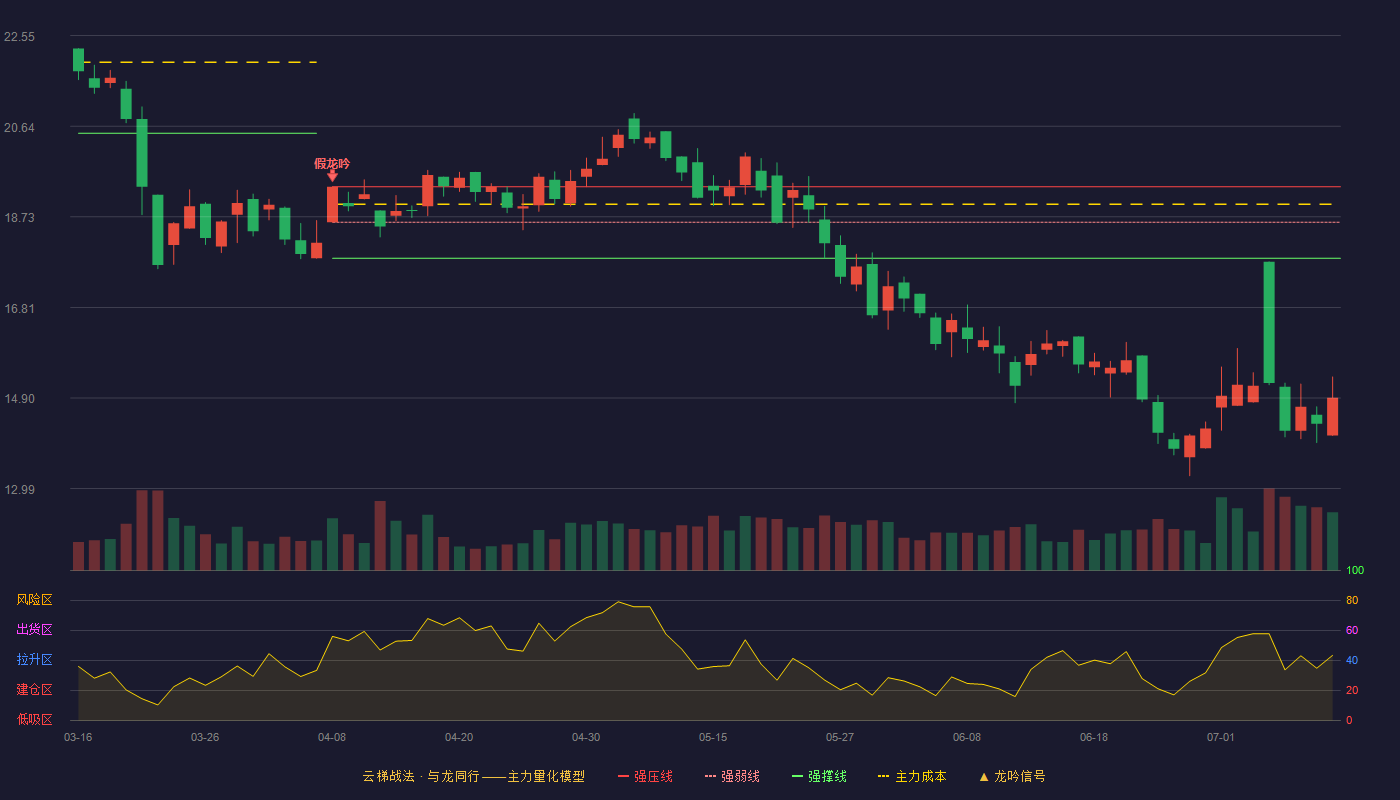Viewport: 1400px width, 800px height.
Task: Toggle the 主力成本 legend entry
Action: point(911,776)
